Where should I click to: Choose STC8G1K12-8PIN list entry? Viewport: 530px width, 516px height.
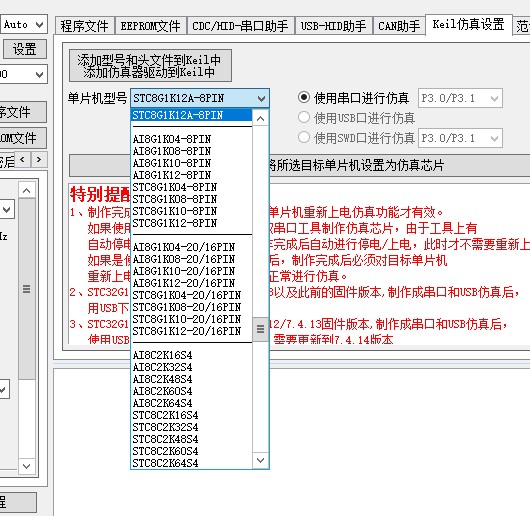click(191, 223)
